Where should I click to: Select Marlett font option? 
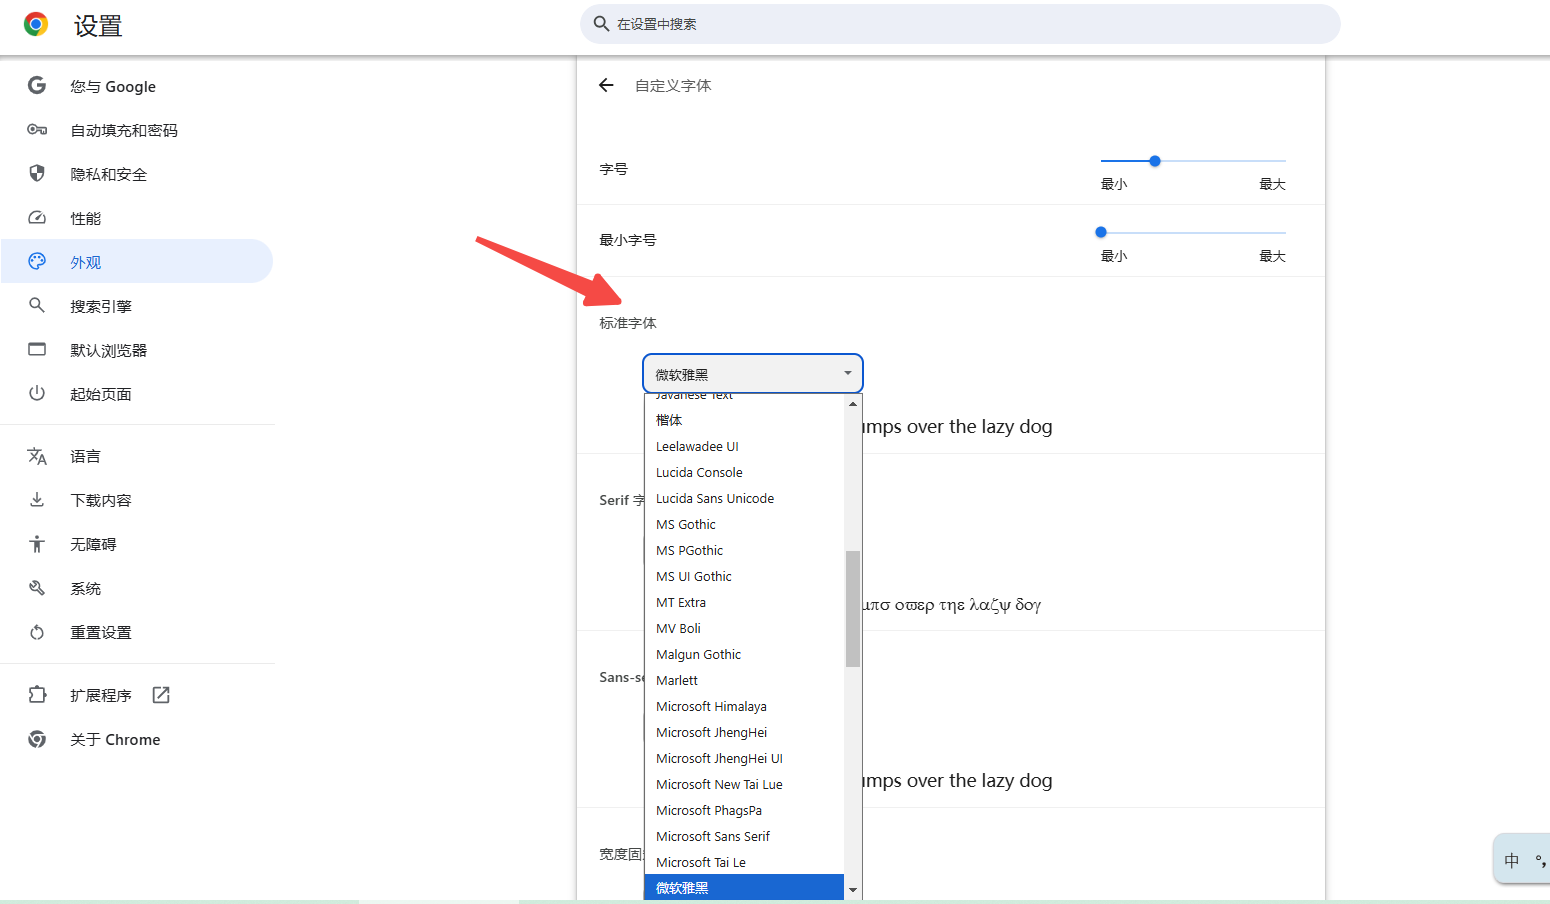tap(745, 680)
